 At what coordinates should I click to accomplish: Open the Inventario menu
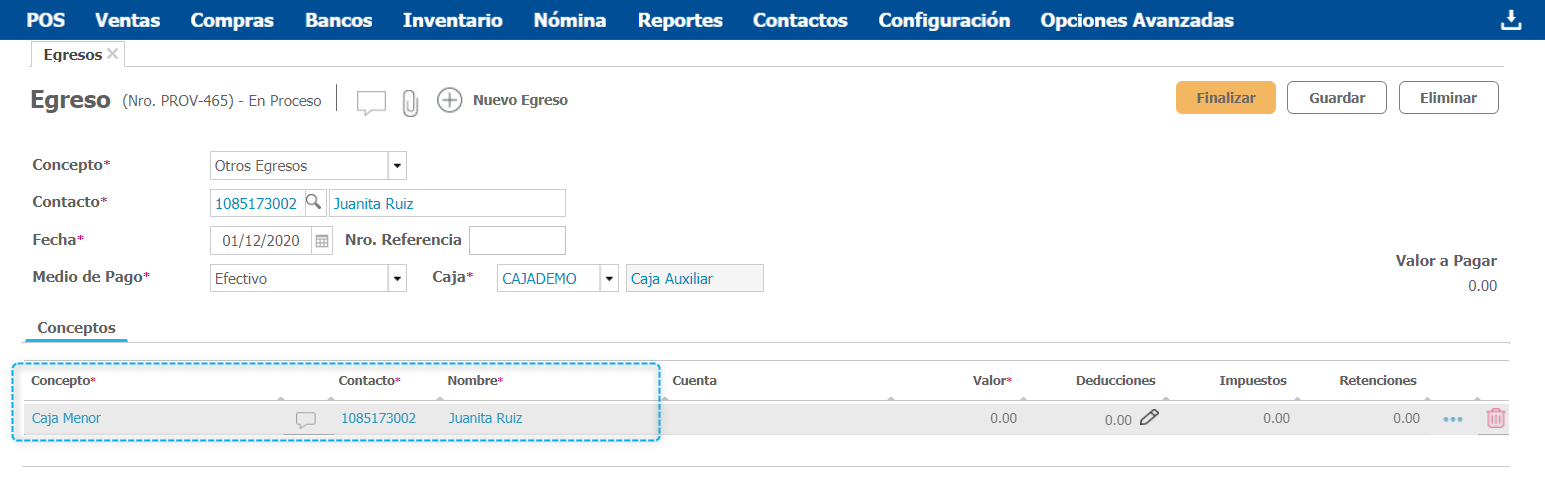[452, 20]
